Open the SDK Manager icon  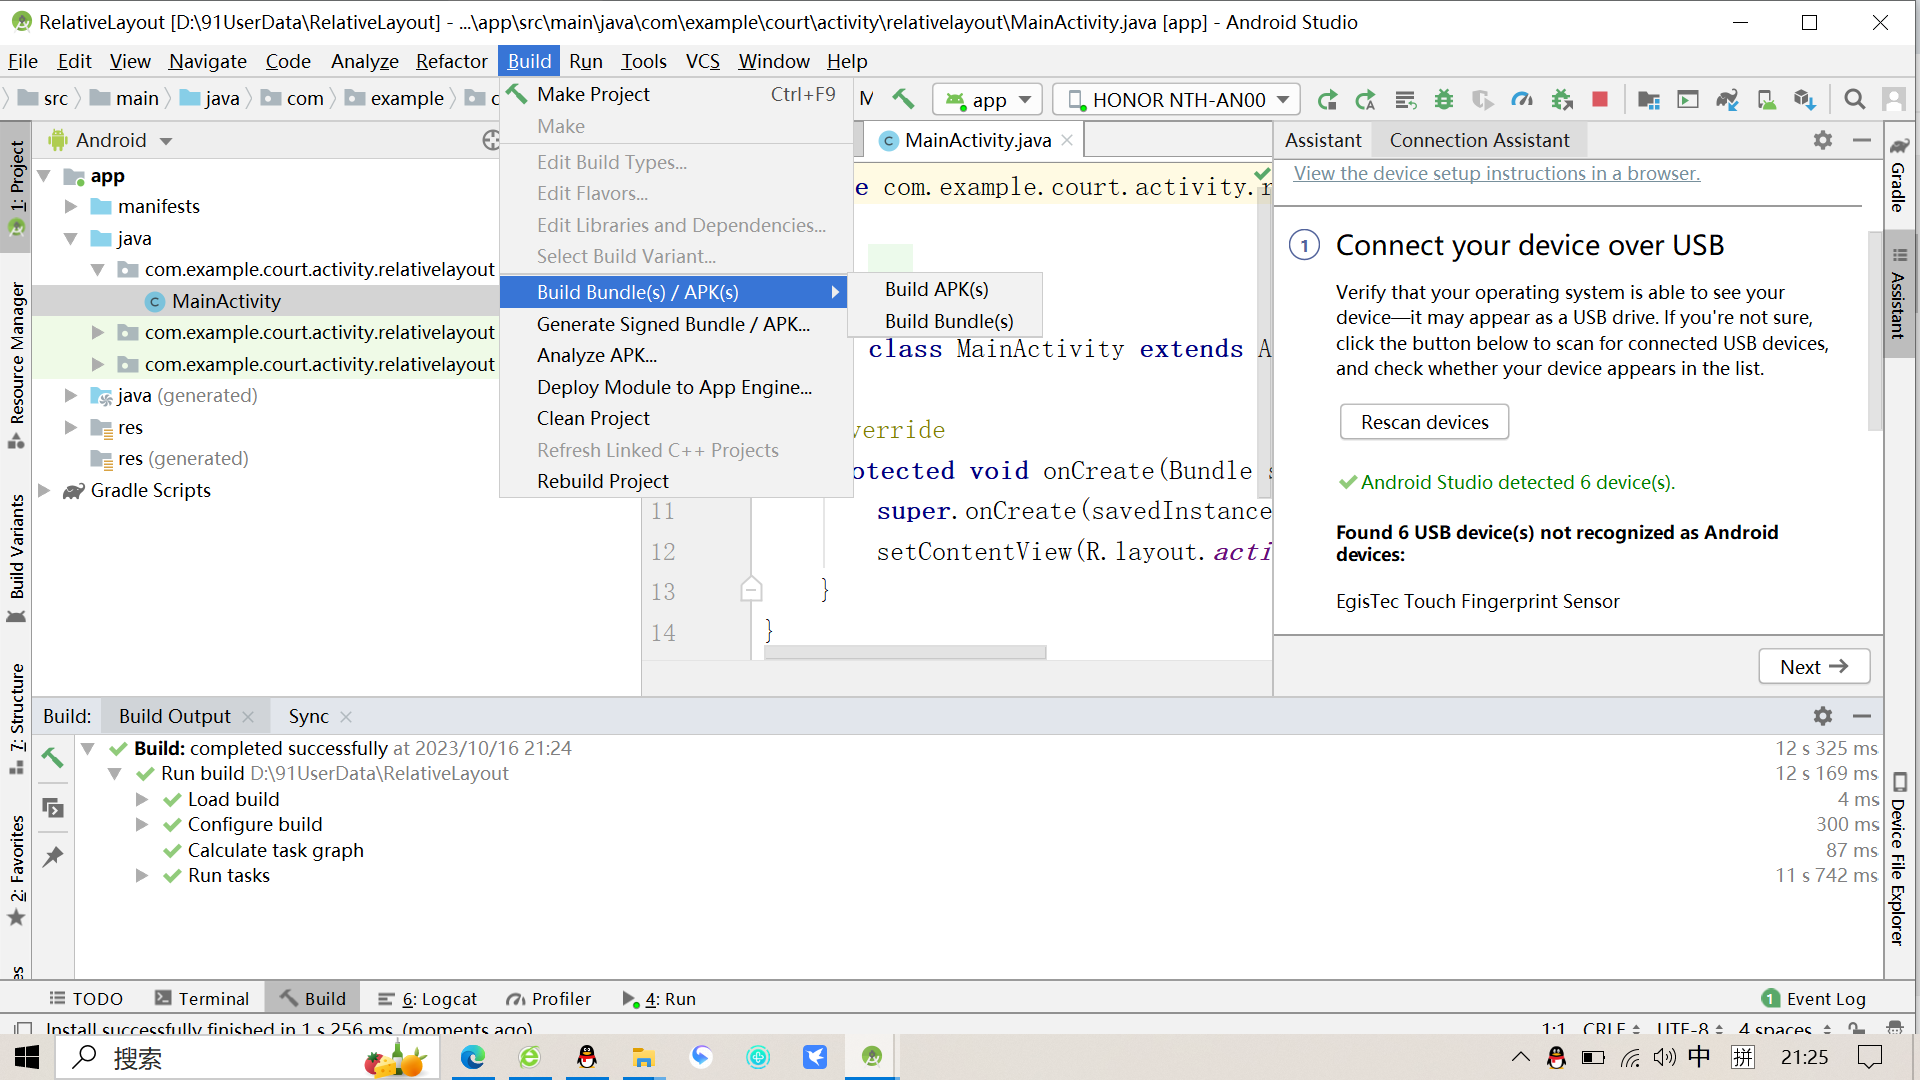(1804, 99)
